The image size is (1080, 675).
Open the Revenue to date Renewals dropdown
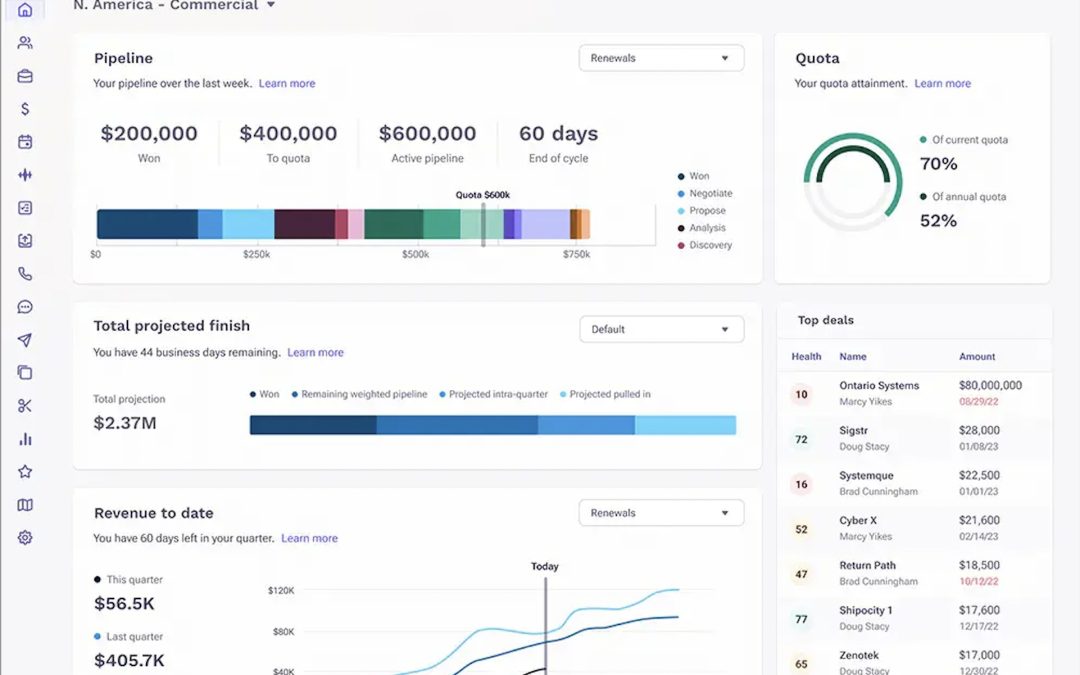tap(661, 513)
